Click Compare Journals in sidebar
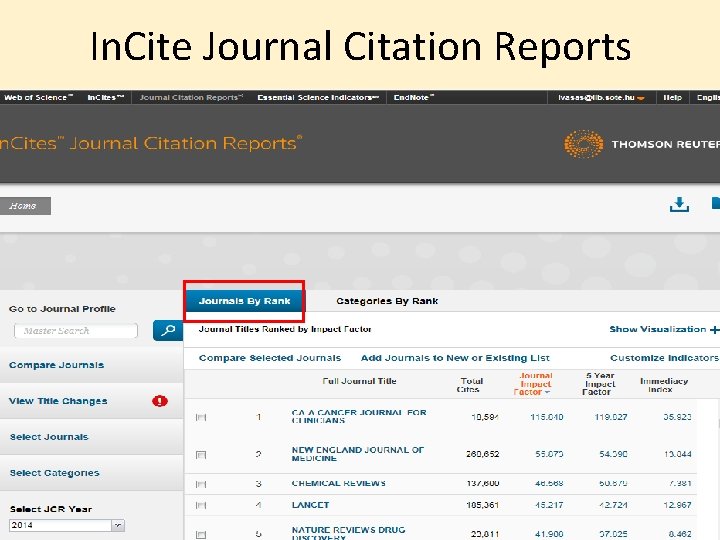 coord(56,365)
